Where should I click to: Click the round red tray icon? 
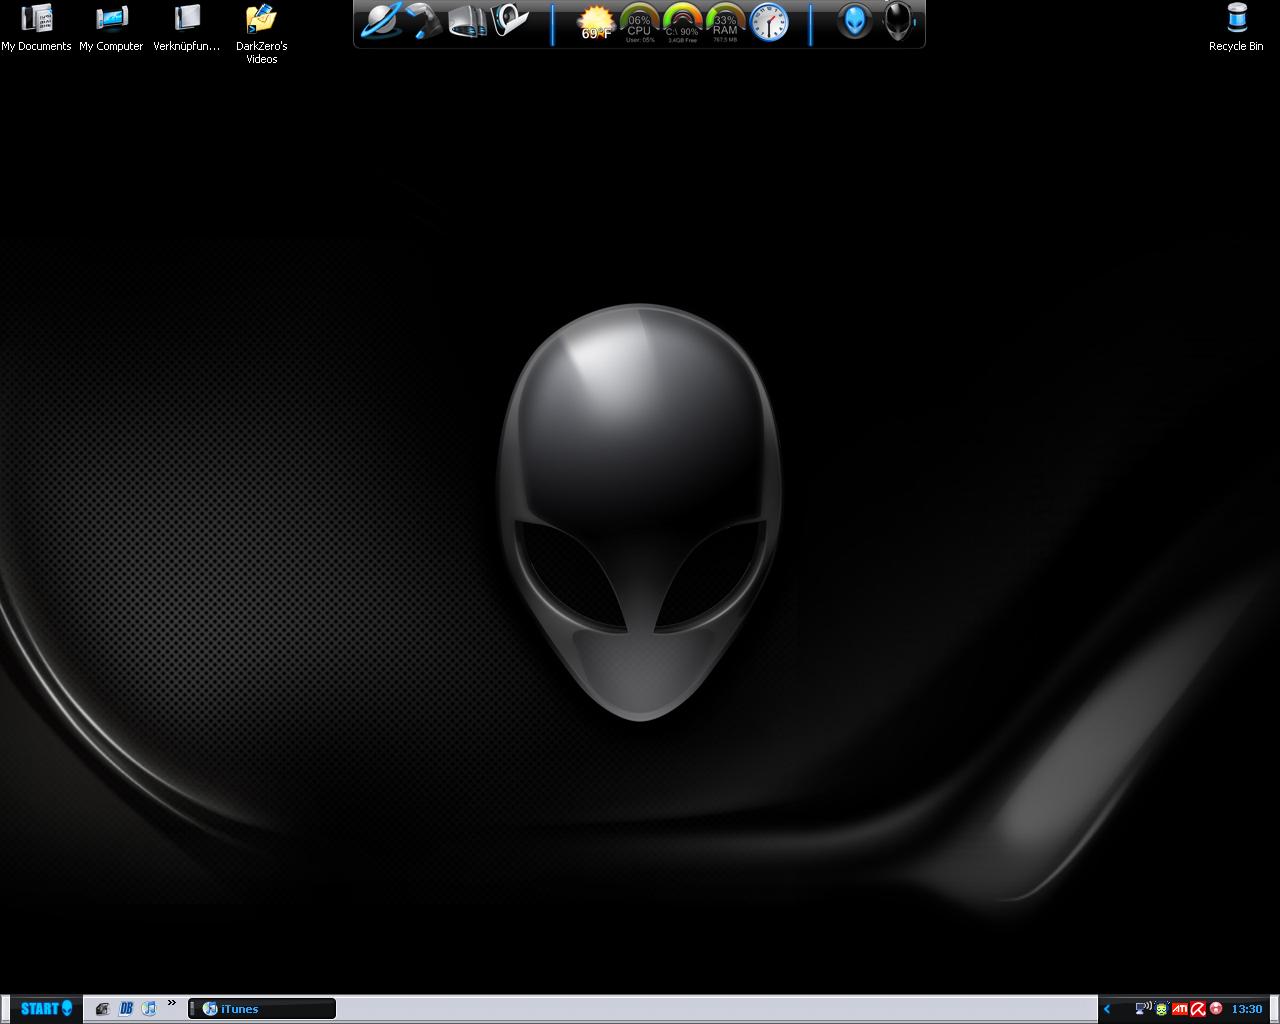(x=1216, y=1009)
